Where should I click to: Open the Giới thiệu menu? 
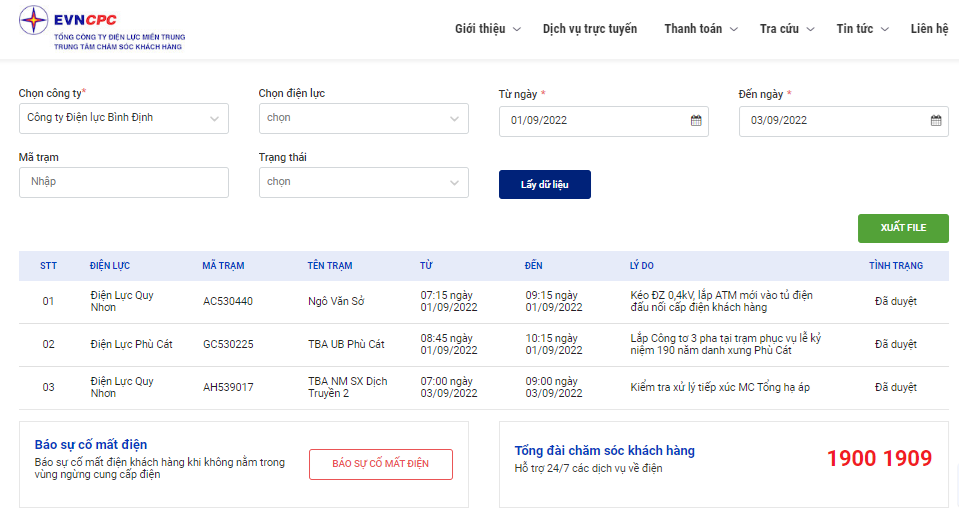coord(487,29)
